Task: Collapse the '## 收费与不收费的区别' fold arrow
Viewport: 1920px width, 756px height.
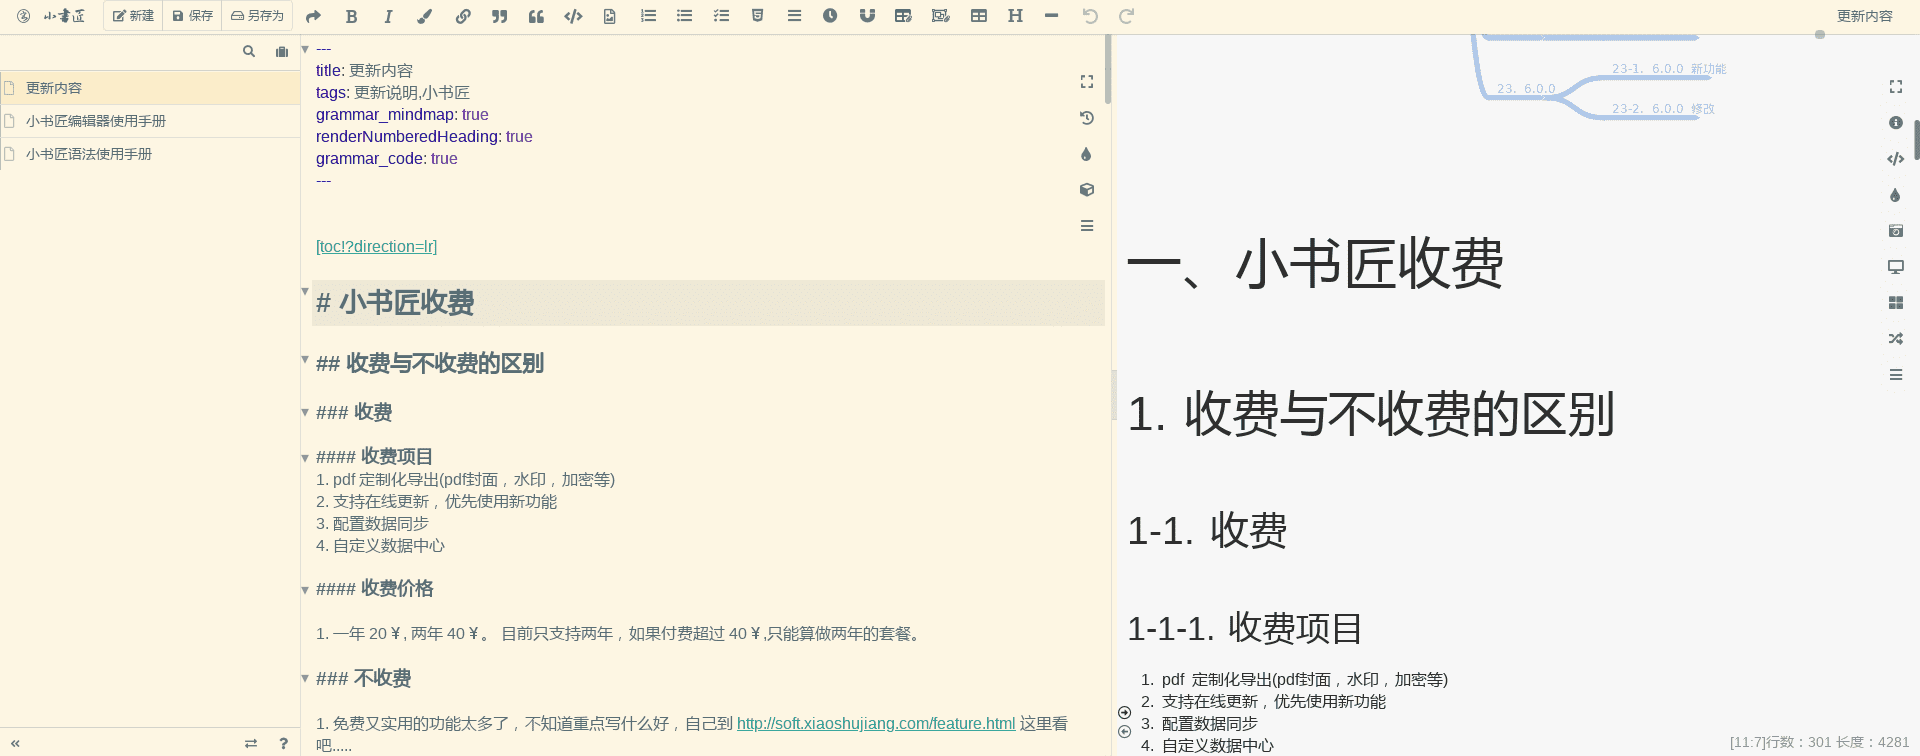Action: [x=305, y=358]
